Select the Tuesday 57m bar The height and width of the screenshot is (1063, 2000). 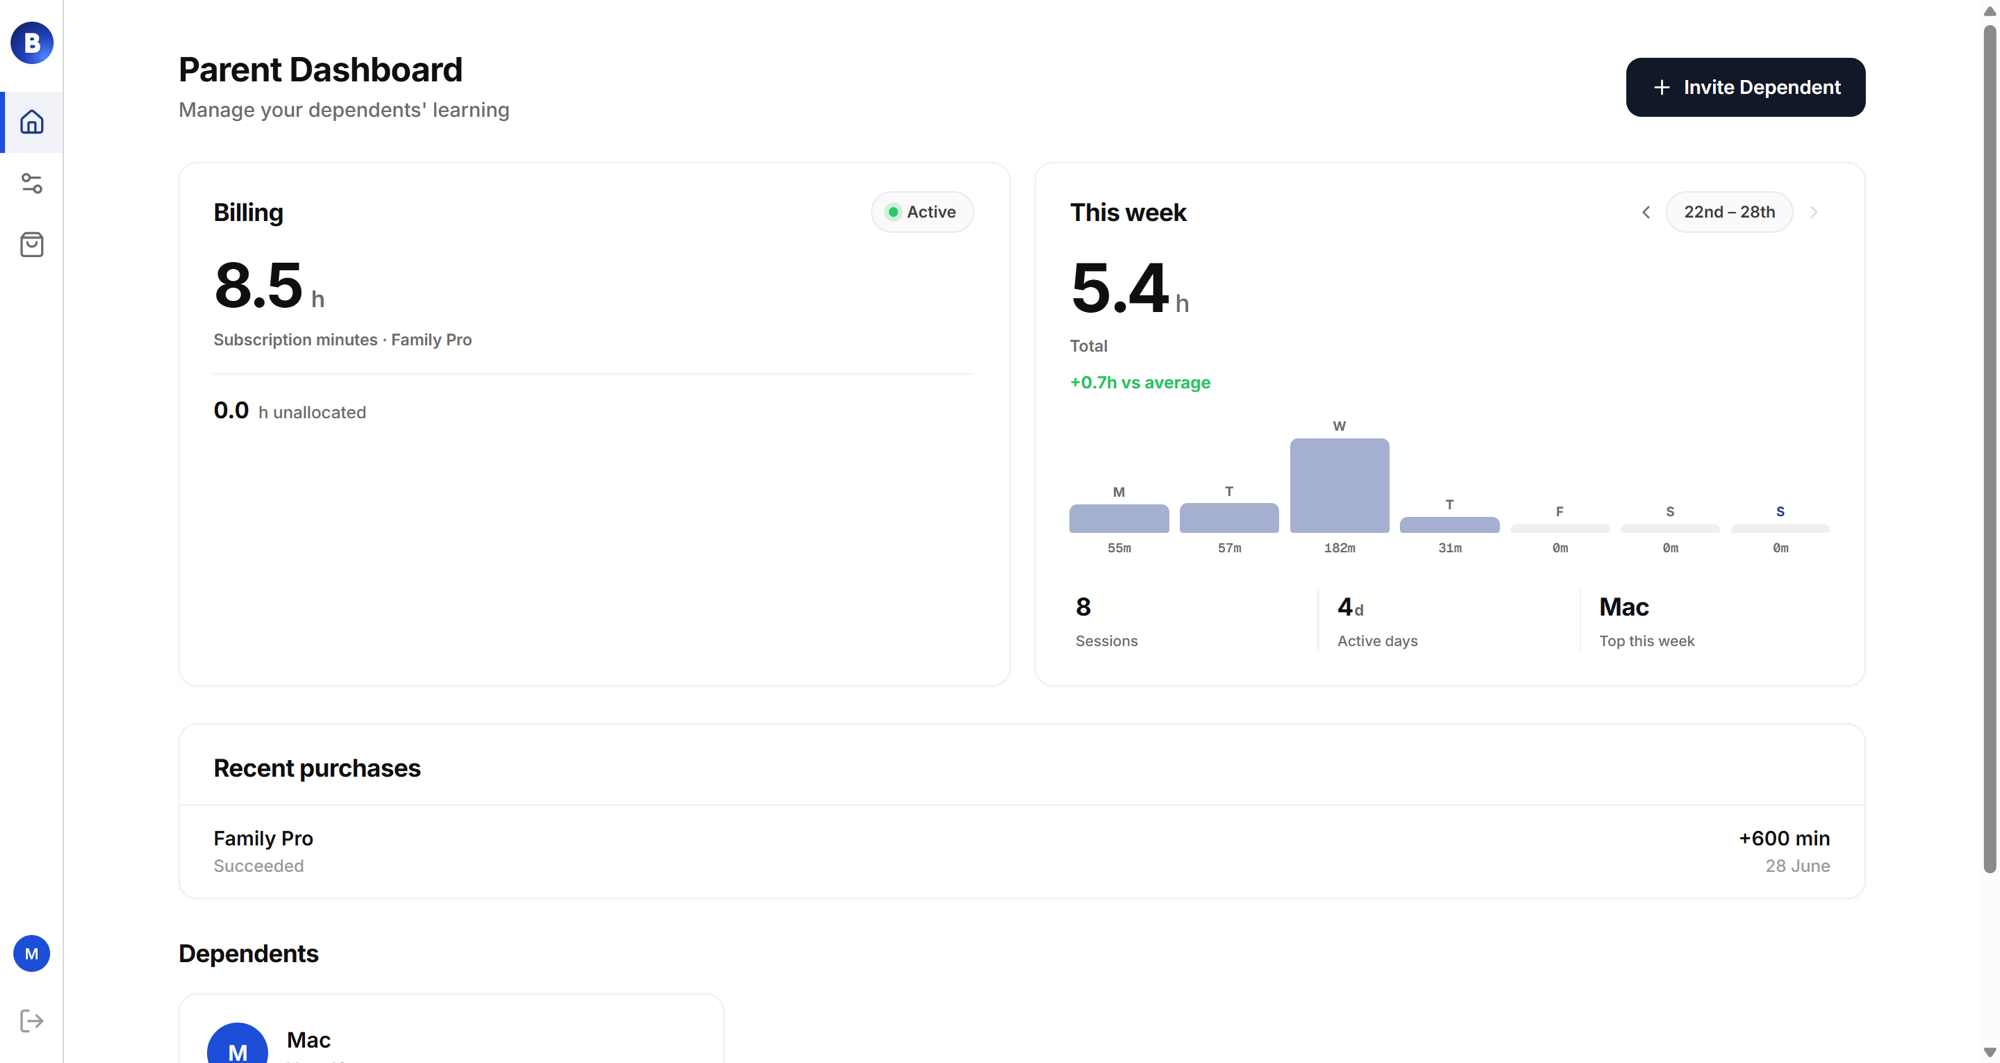[x=1229, y=518]
